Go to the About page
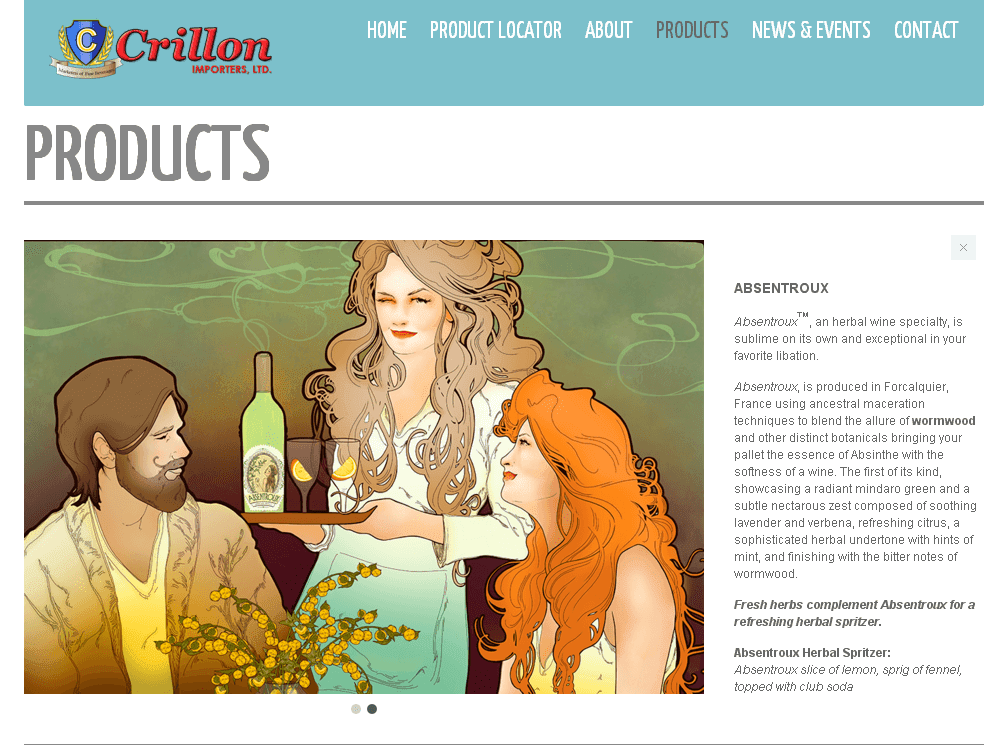The image size is (1000, 750). 608,30
